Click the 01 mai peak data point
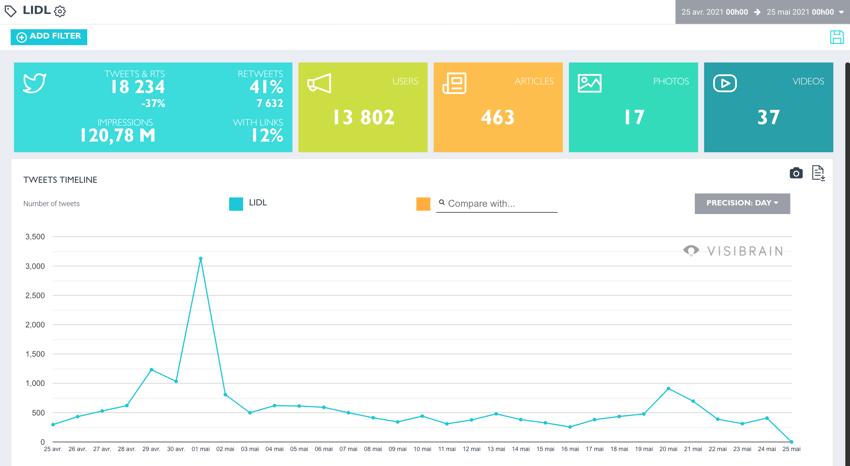The height and width of the screenshot is (466, 850). click(x=201, y=259)
